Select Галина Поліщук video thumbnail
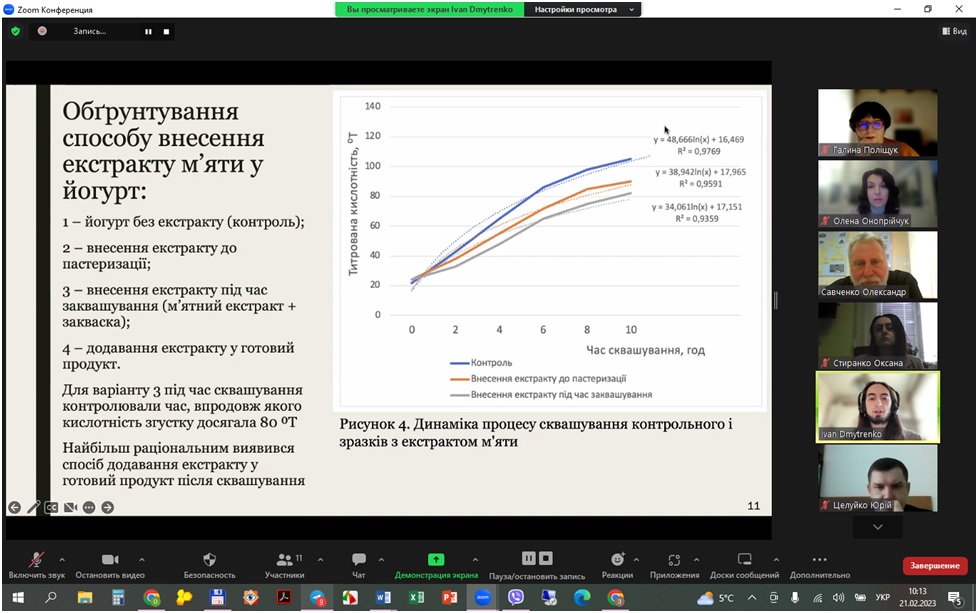The height and width of the screenshot is (613, 978). tap(878, 122)
